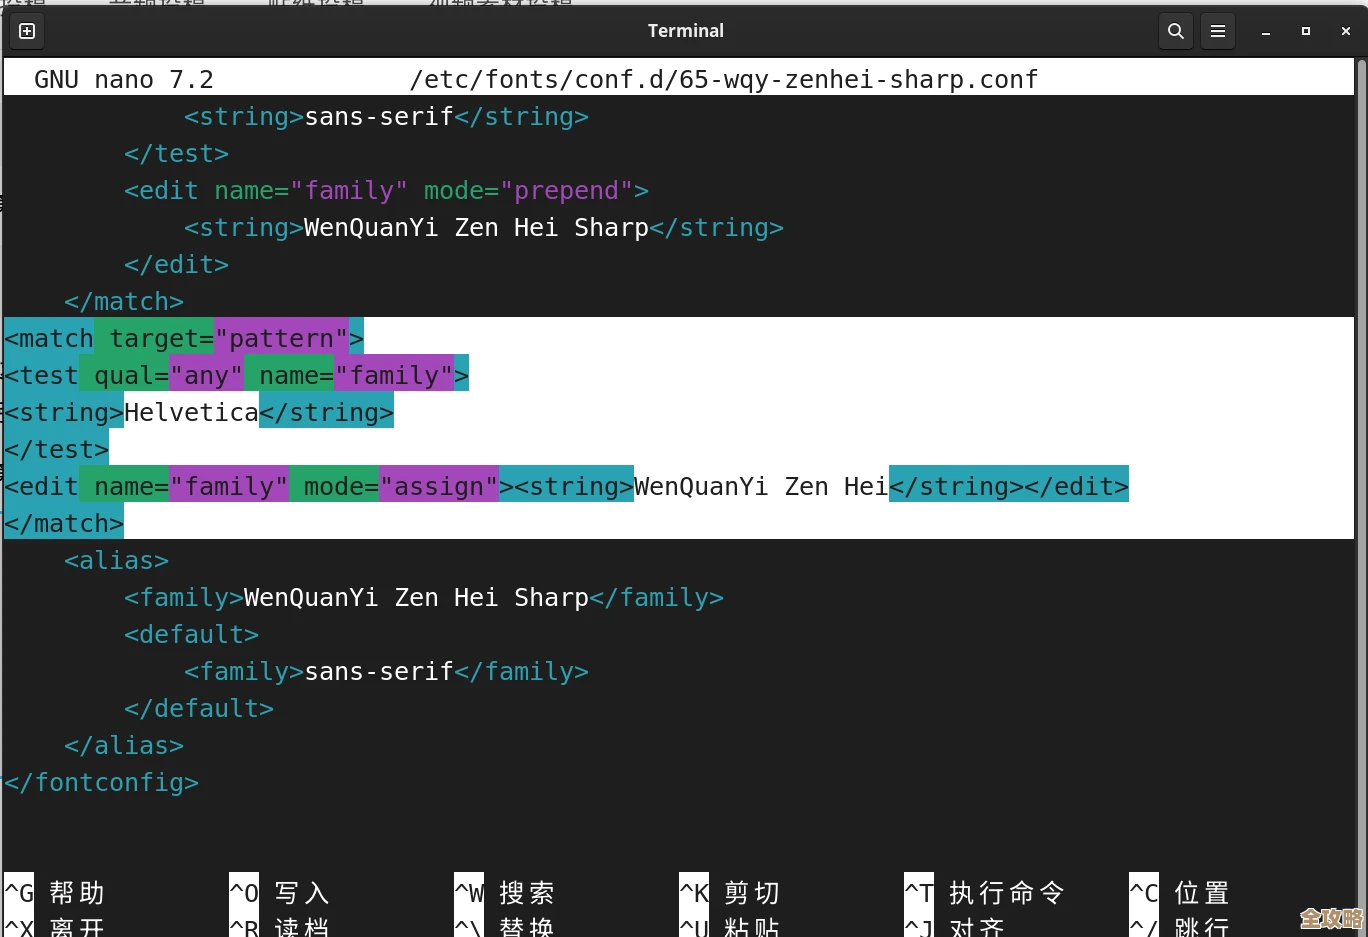Screen dimensions: 1368x937
Task: Click the "prepend" mode attribute value
Action: pos(567,190)
